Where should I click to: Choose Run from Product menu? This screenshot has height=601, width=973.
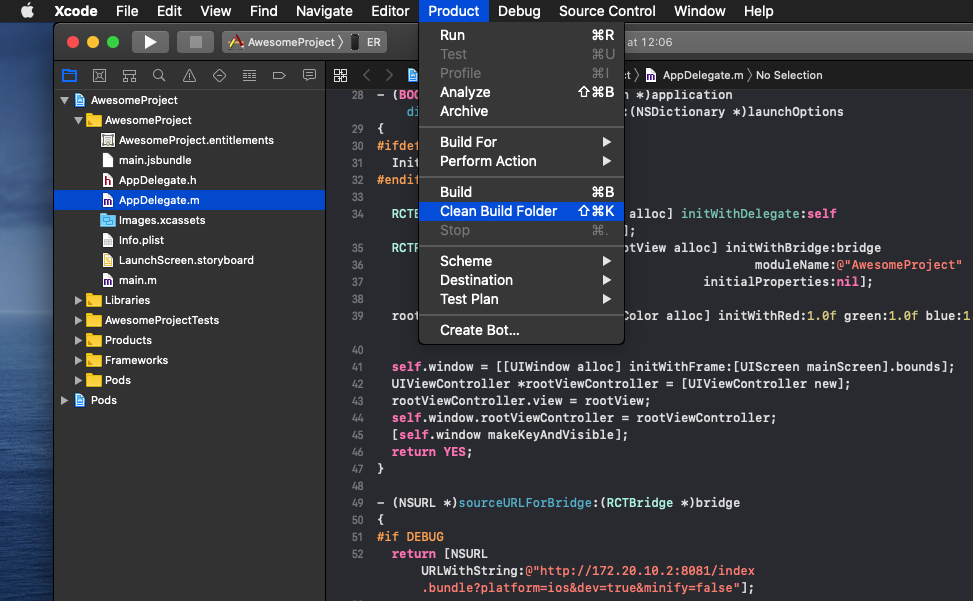[521, 35]
